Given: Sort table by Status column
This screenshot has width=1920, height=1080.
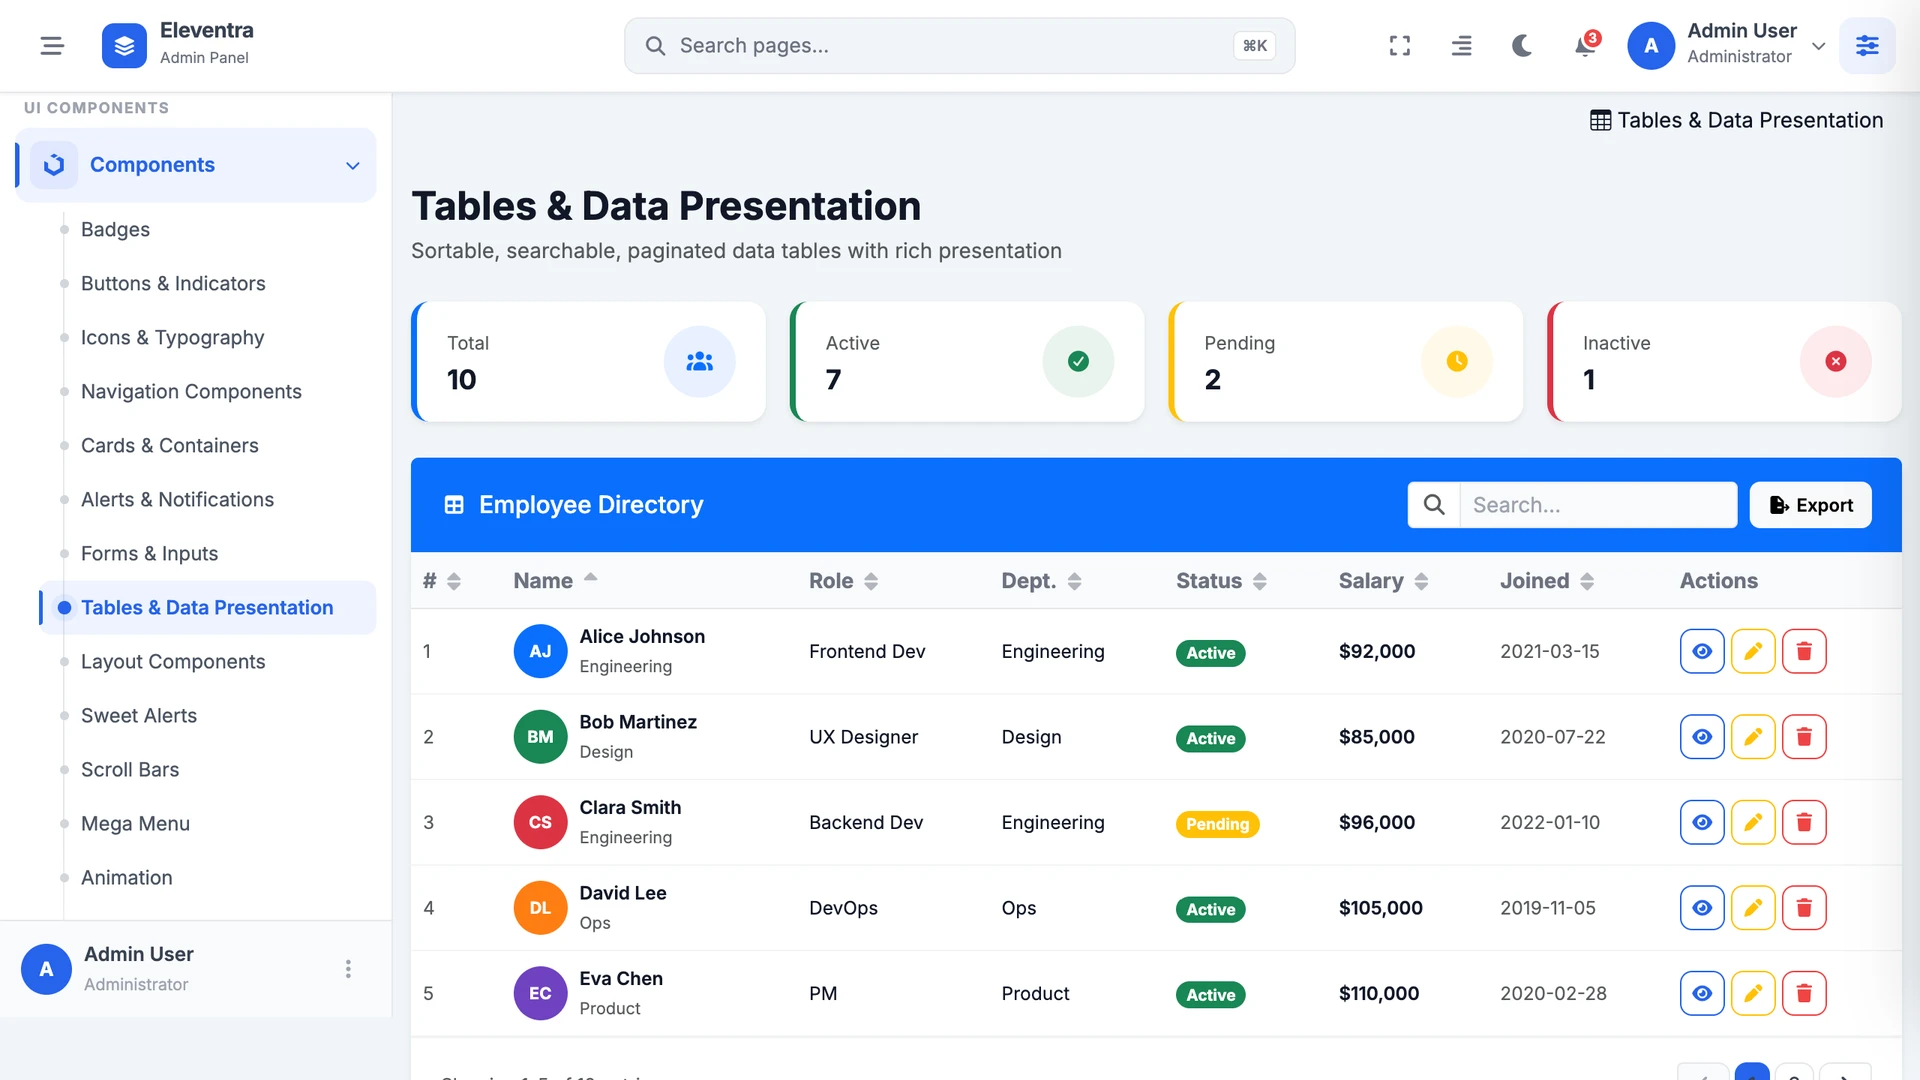Looking at the screenshot, I should pos(1221,581).
